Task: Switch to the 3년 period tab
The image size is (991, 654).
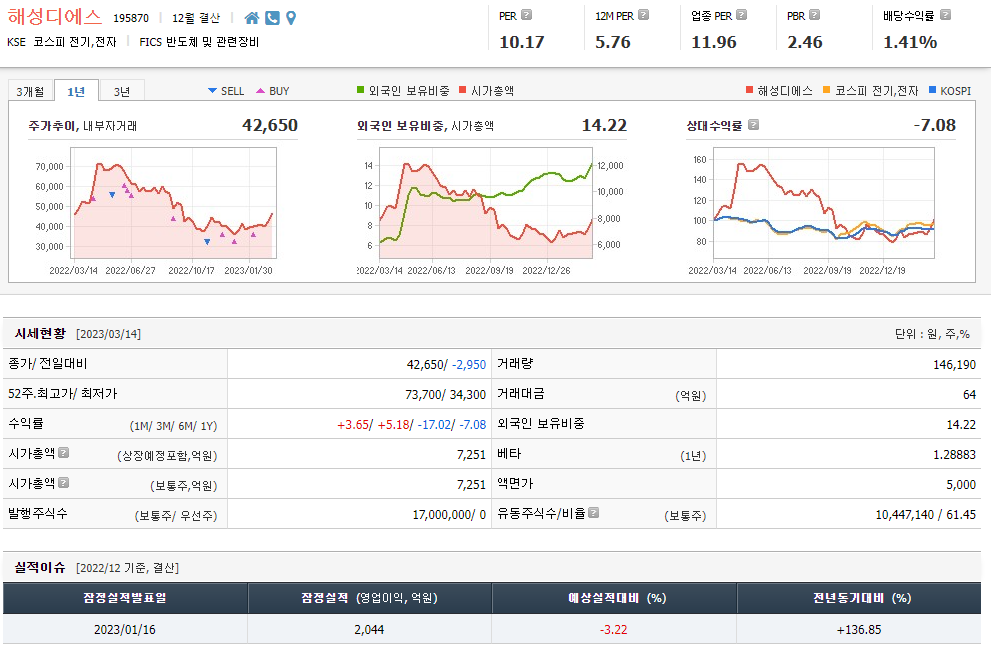Action: [x=122, y=92]
